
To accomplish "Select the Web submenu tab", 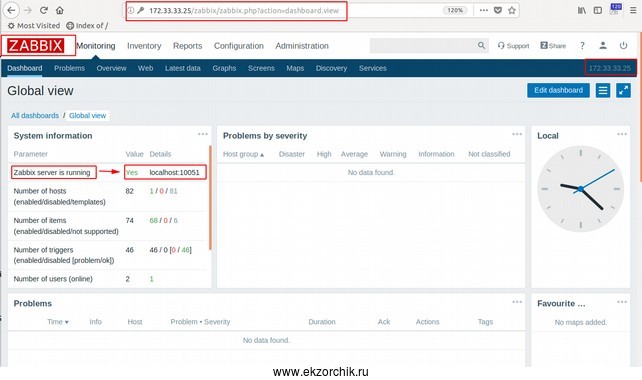I will (145, 68).
